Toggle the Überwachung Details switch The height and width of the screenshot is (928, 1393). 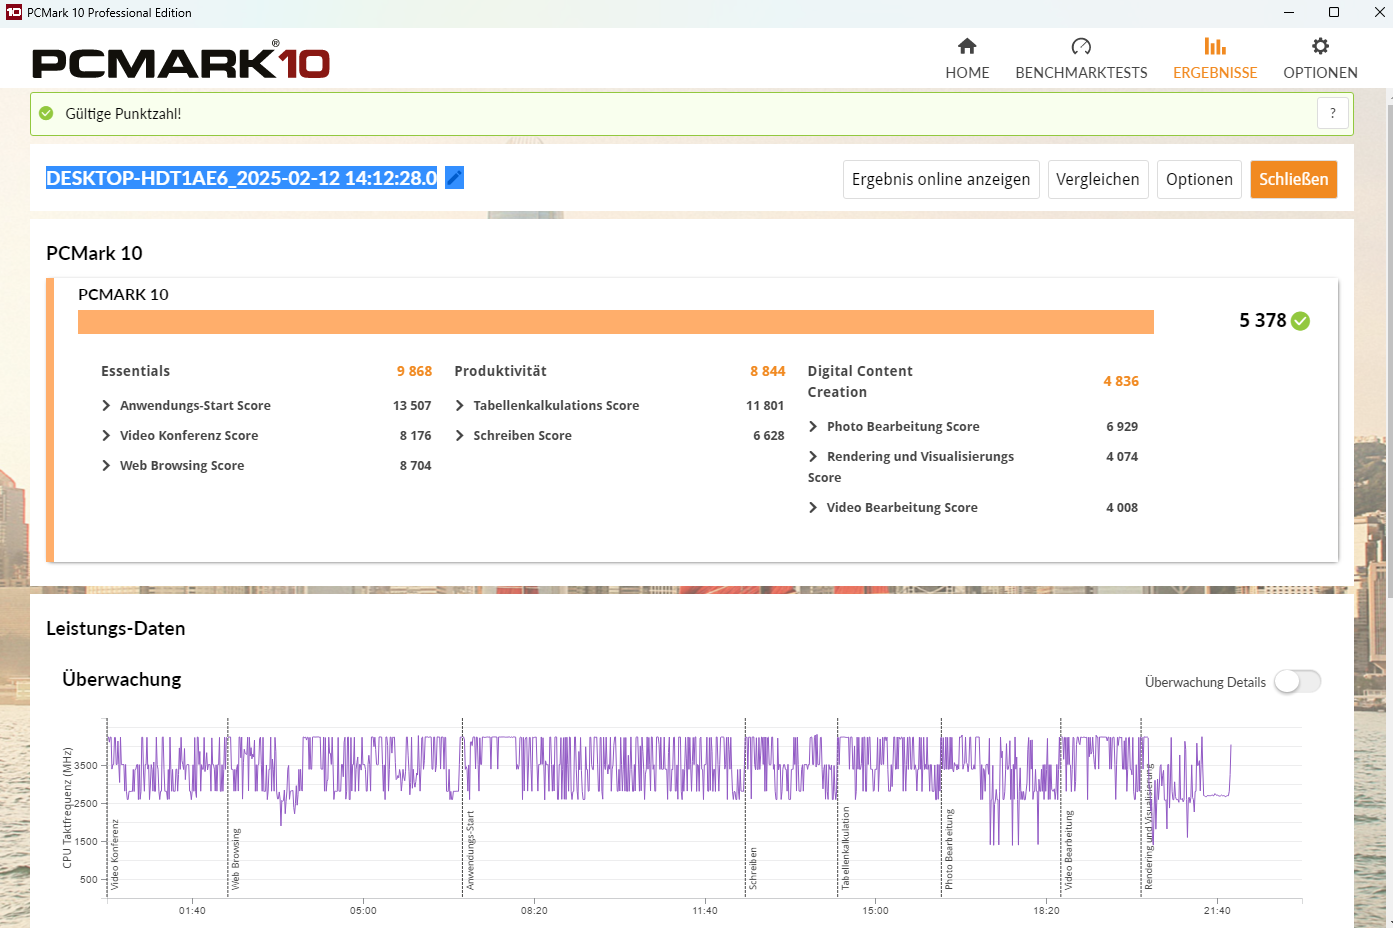pos(1297,682)
